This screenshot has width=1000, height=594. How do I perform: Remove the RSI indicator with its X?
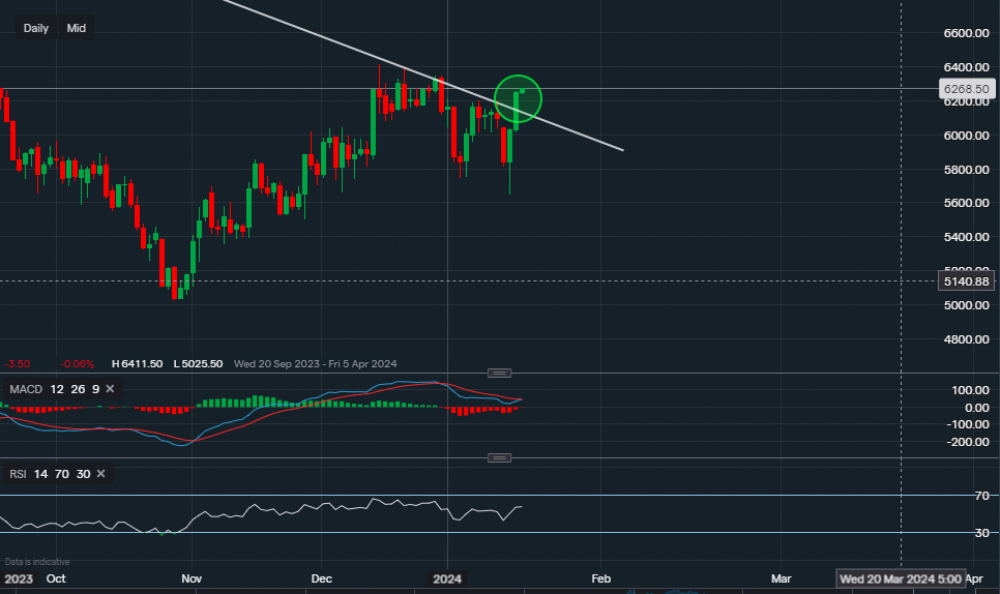(x=102, y=474)
